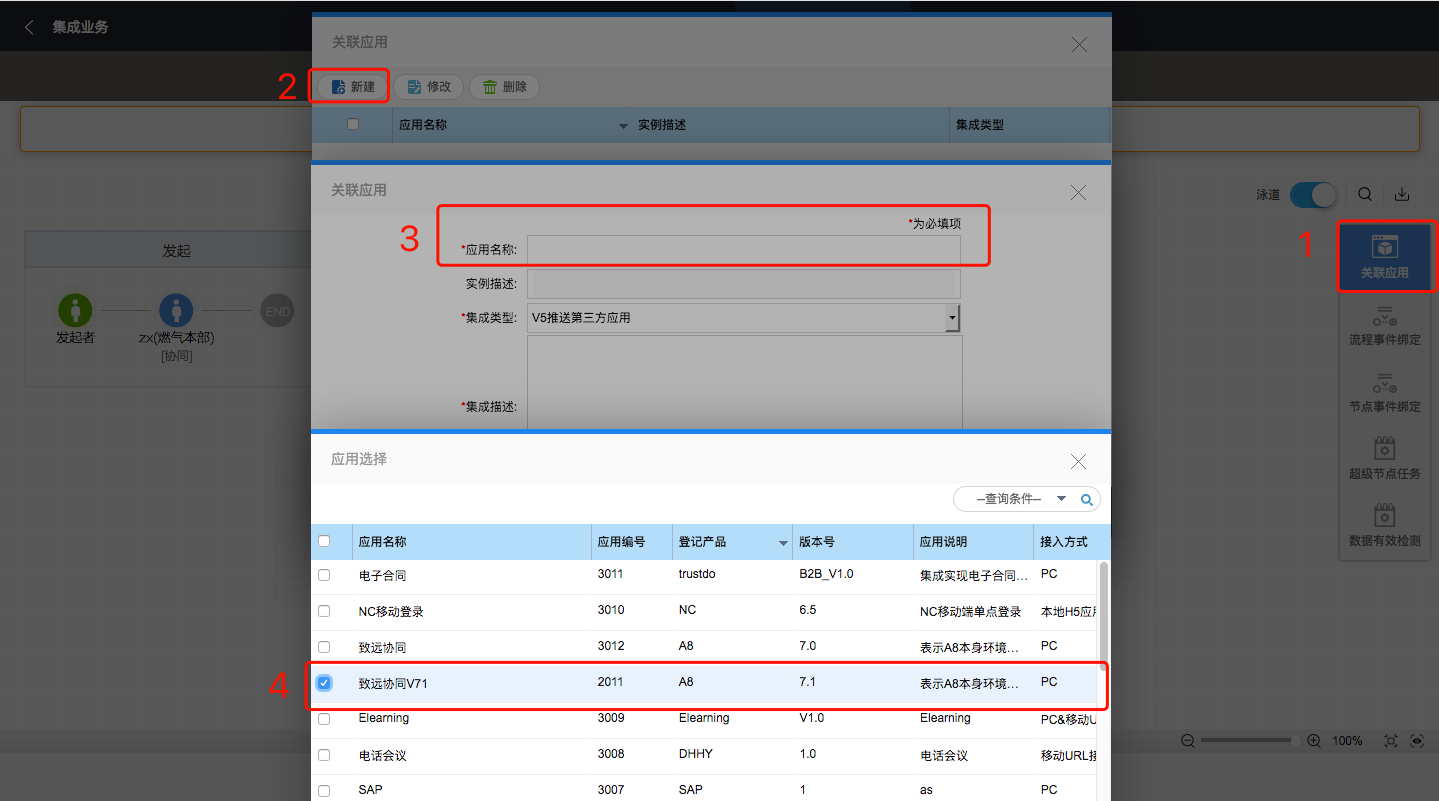Screen dimensions: 1439x801
Task: Expand the 查询条件 dropdown
Action: (x=1061, y=498)
